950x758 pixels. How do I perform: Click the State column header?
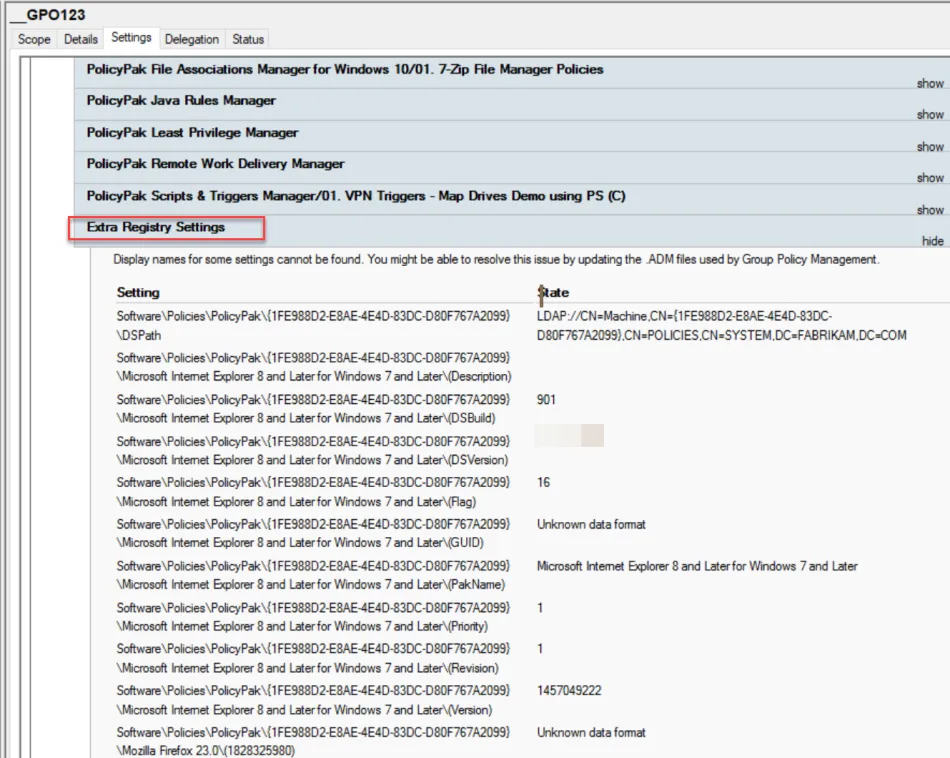(553, 293)
